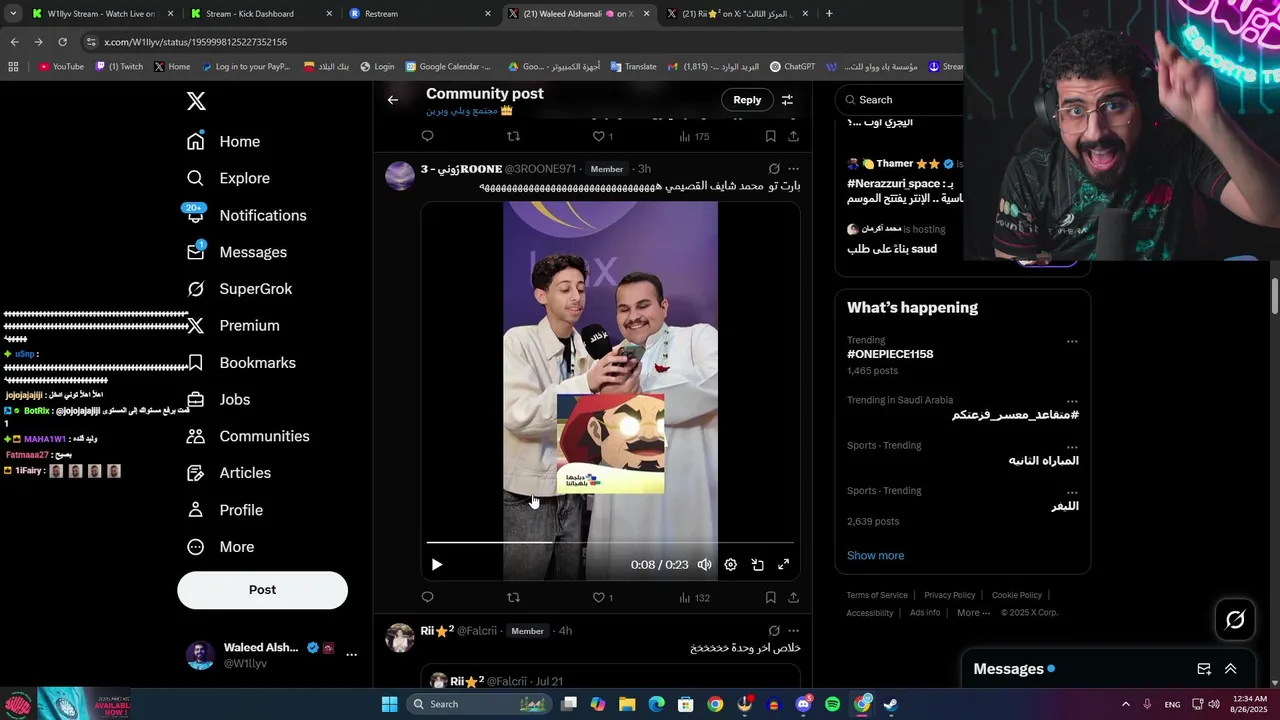1280x720 pixels.
Task: Bookmark the upper post with 175 views
Action: click(x=770, y=136)
